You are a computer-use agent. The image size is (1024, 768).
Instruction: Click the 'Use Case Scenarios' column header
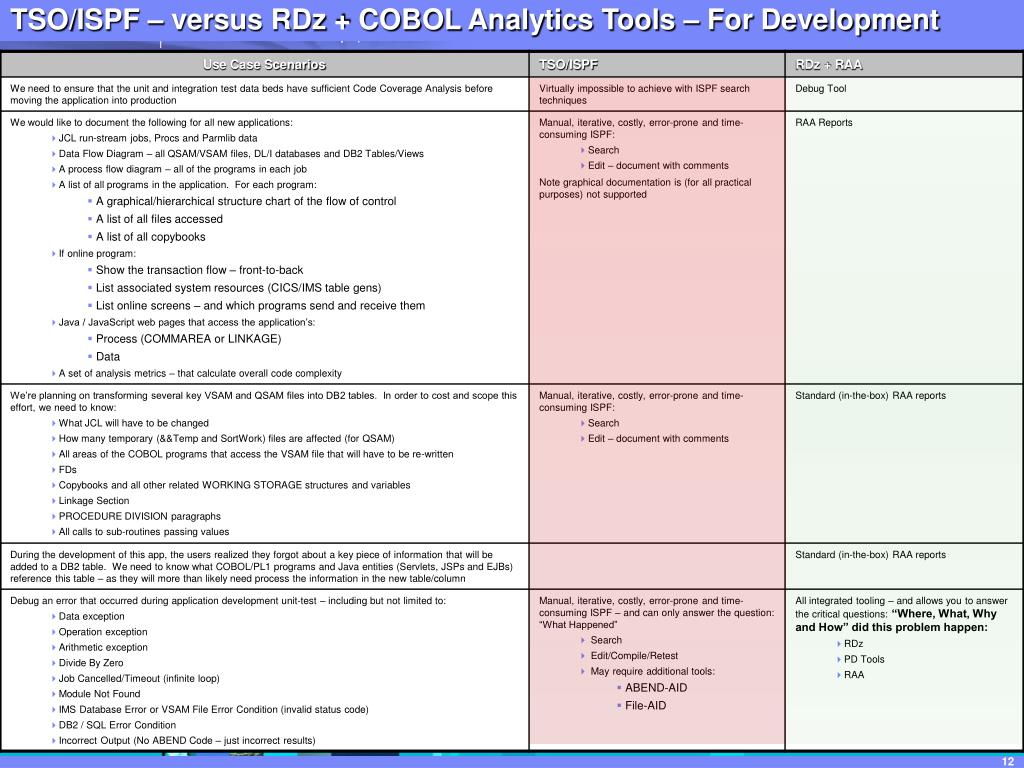[264, 65]
